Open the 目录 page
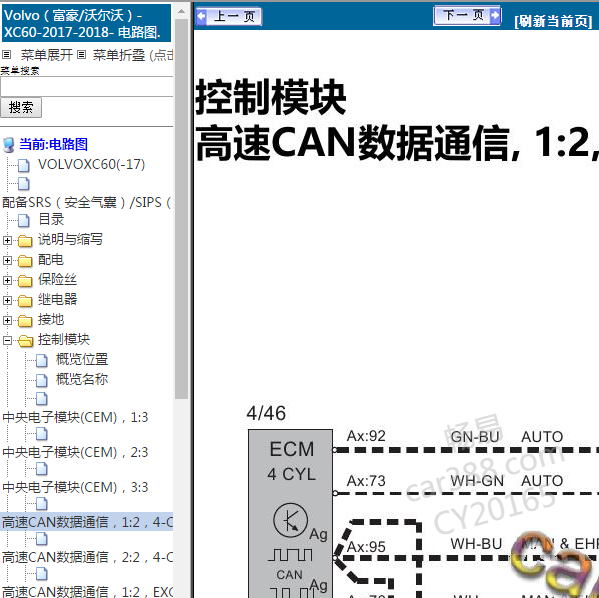 click(x=51, y=219)
